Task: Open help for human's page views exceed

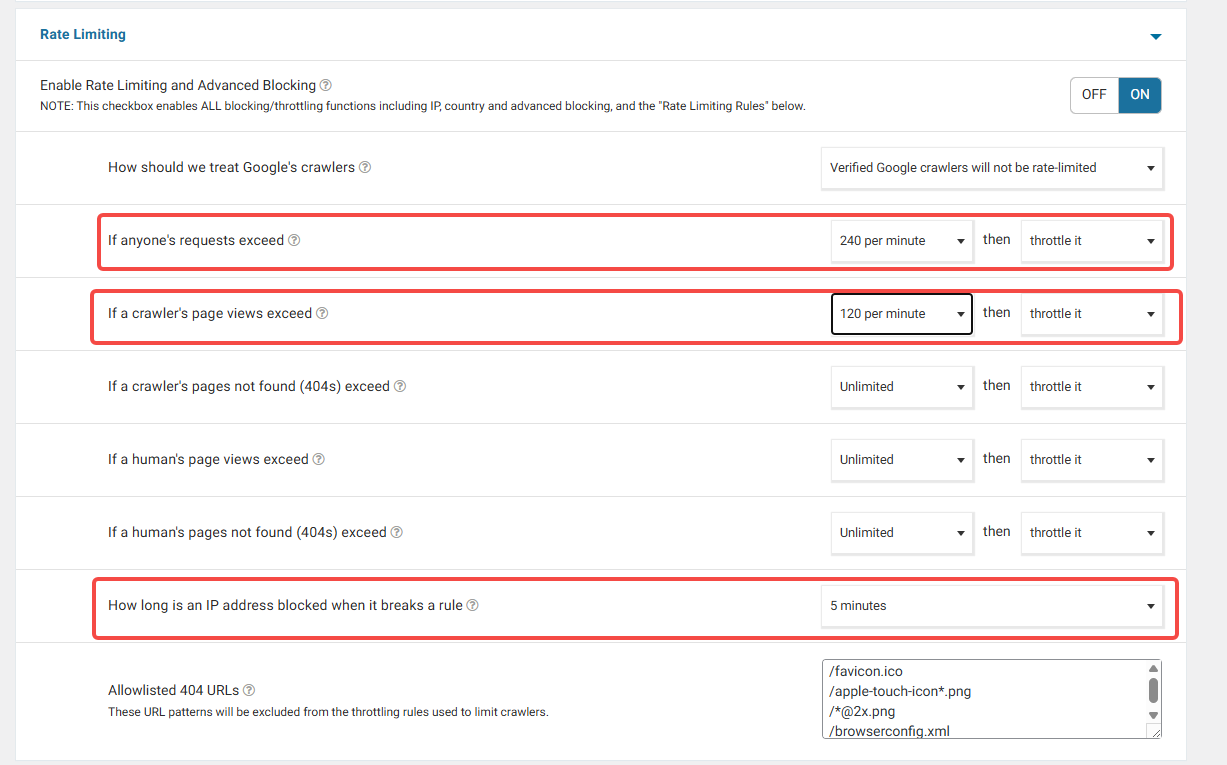Action: [319, 460]
